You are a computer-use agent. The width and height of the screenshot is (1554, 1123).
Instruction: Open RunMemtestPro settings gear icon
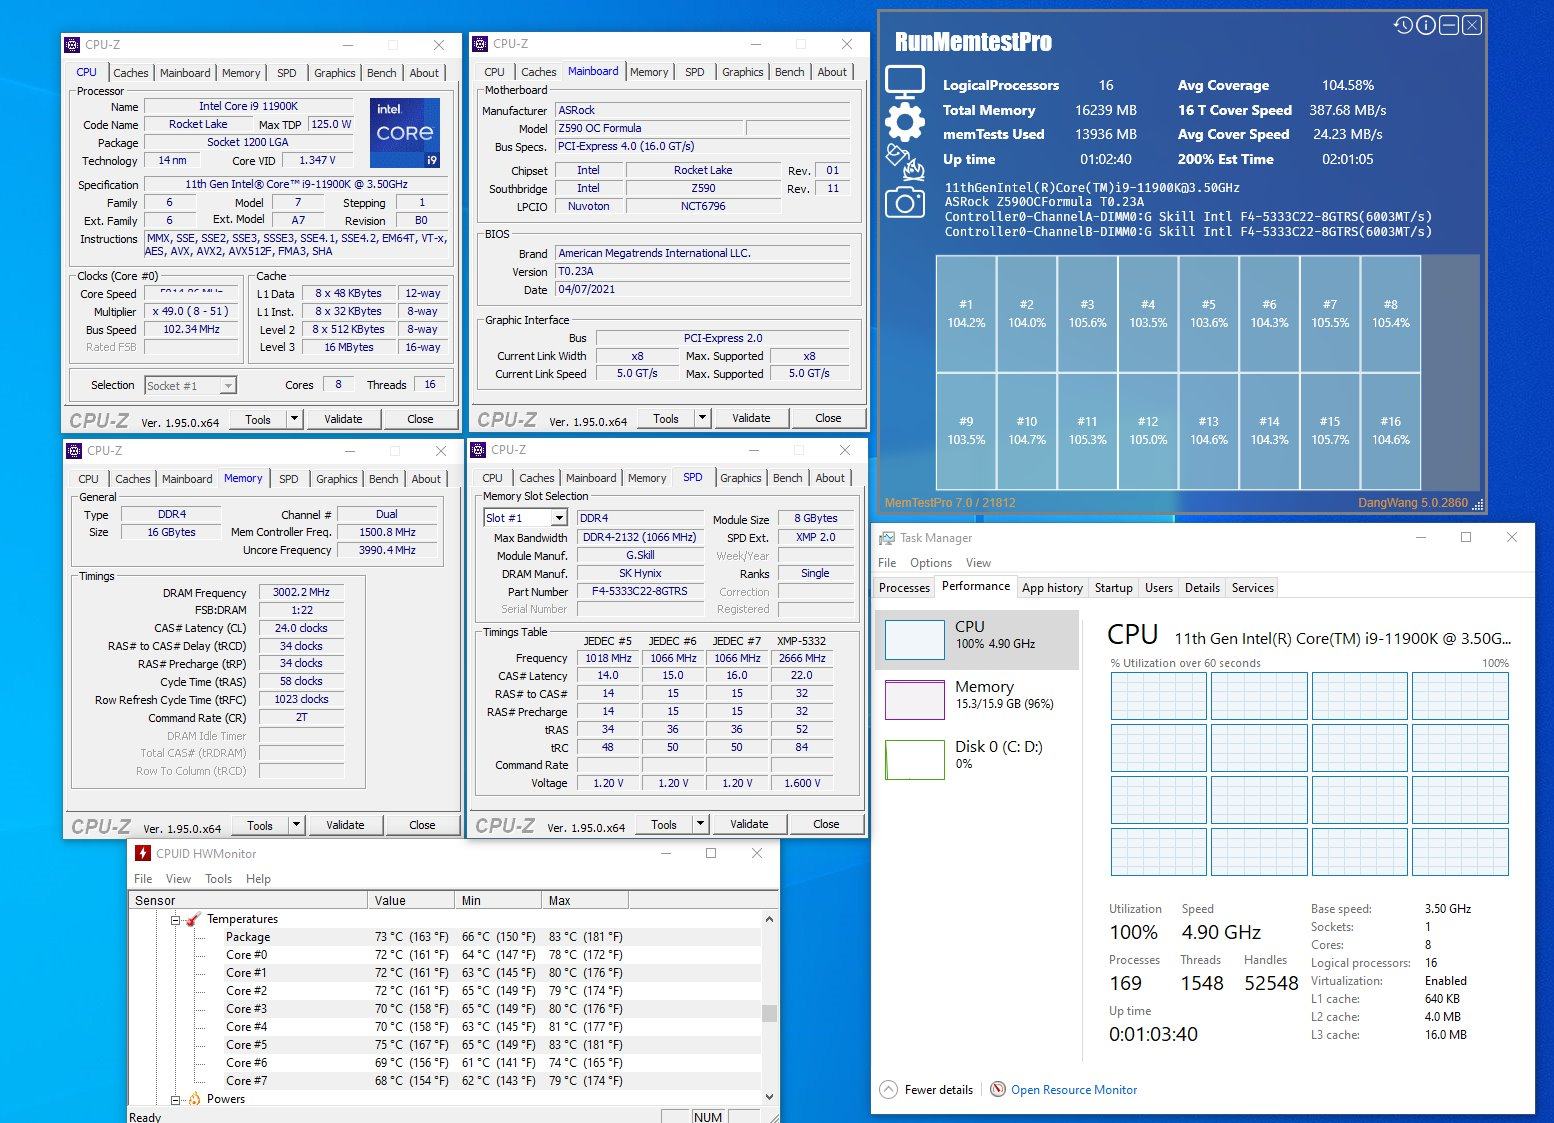tap(904, 121)
